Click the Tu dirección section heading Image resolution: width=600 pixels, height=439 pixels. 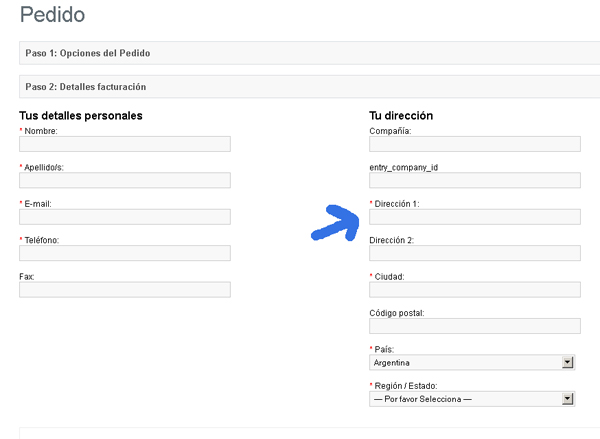[x=401, y=116]
